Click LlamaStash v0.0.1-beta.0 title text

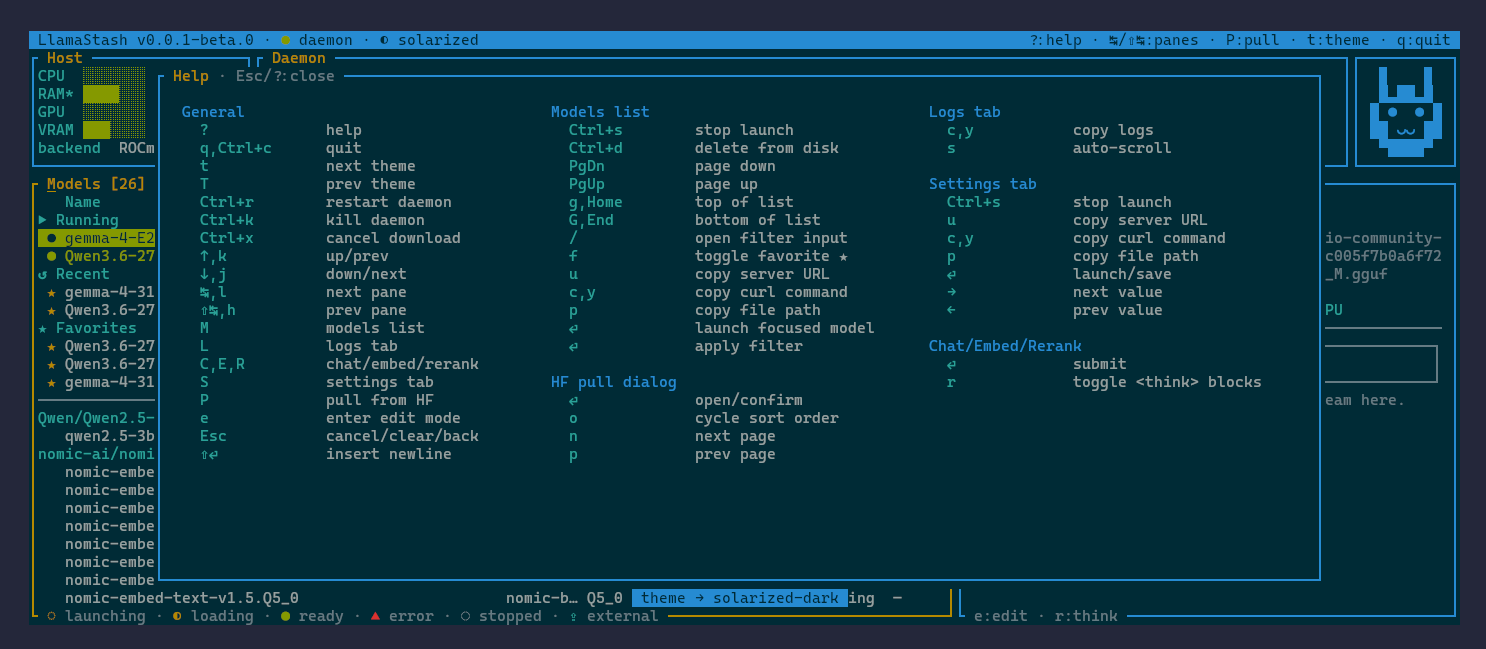point(146,40)
